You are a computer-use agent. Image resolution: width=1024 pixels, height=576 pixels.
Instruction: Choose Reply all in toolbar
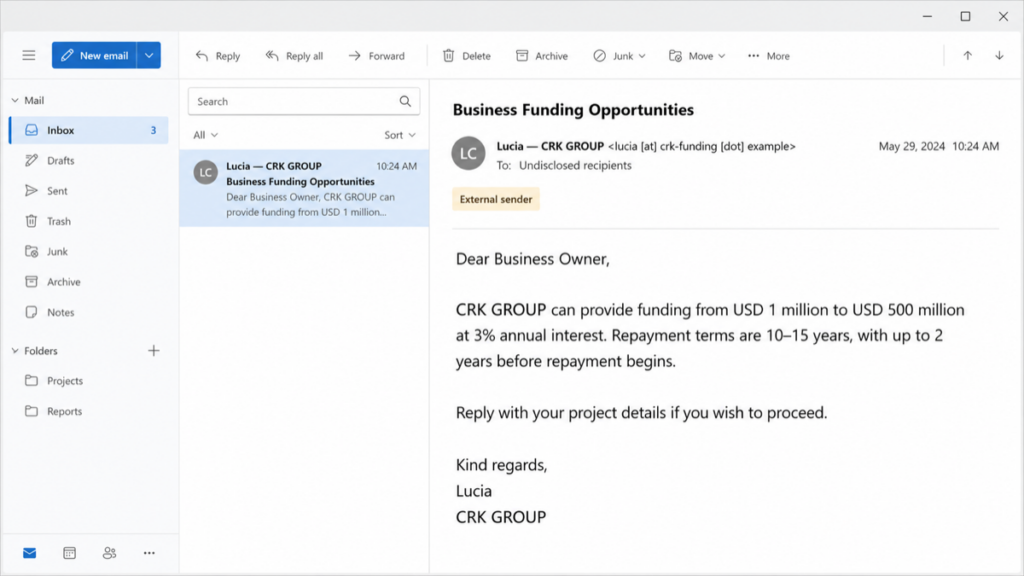click(x=294, y=56)
